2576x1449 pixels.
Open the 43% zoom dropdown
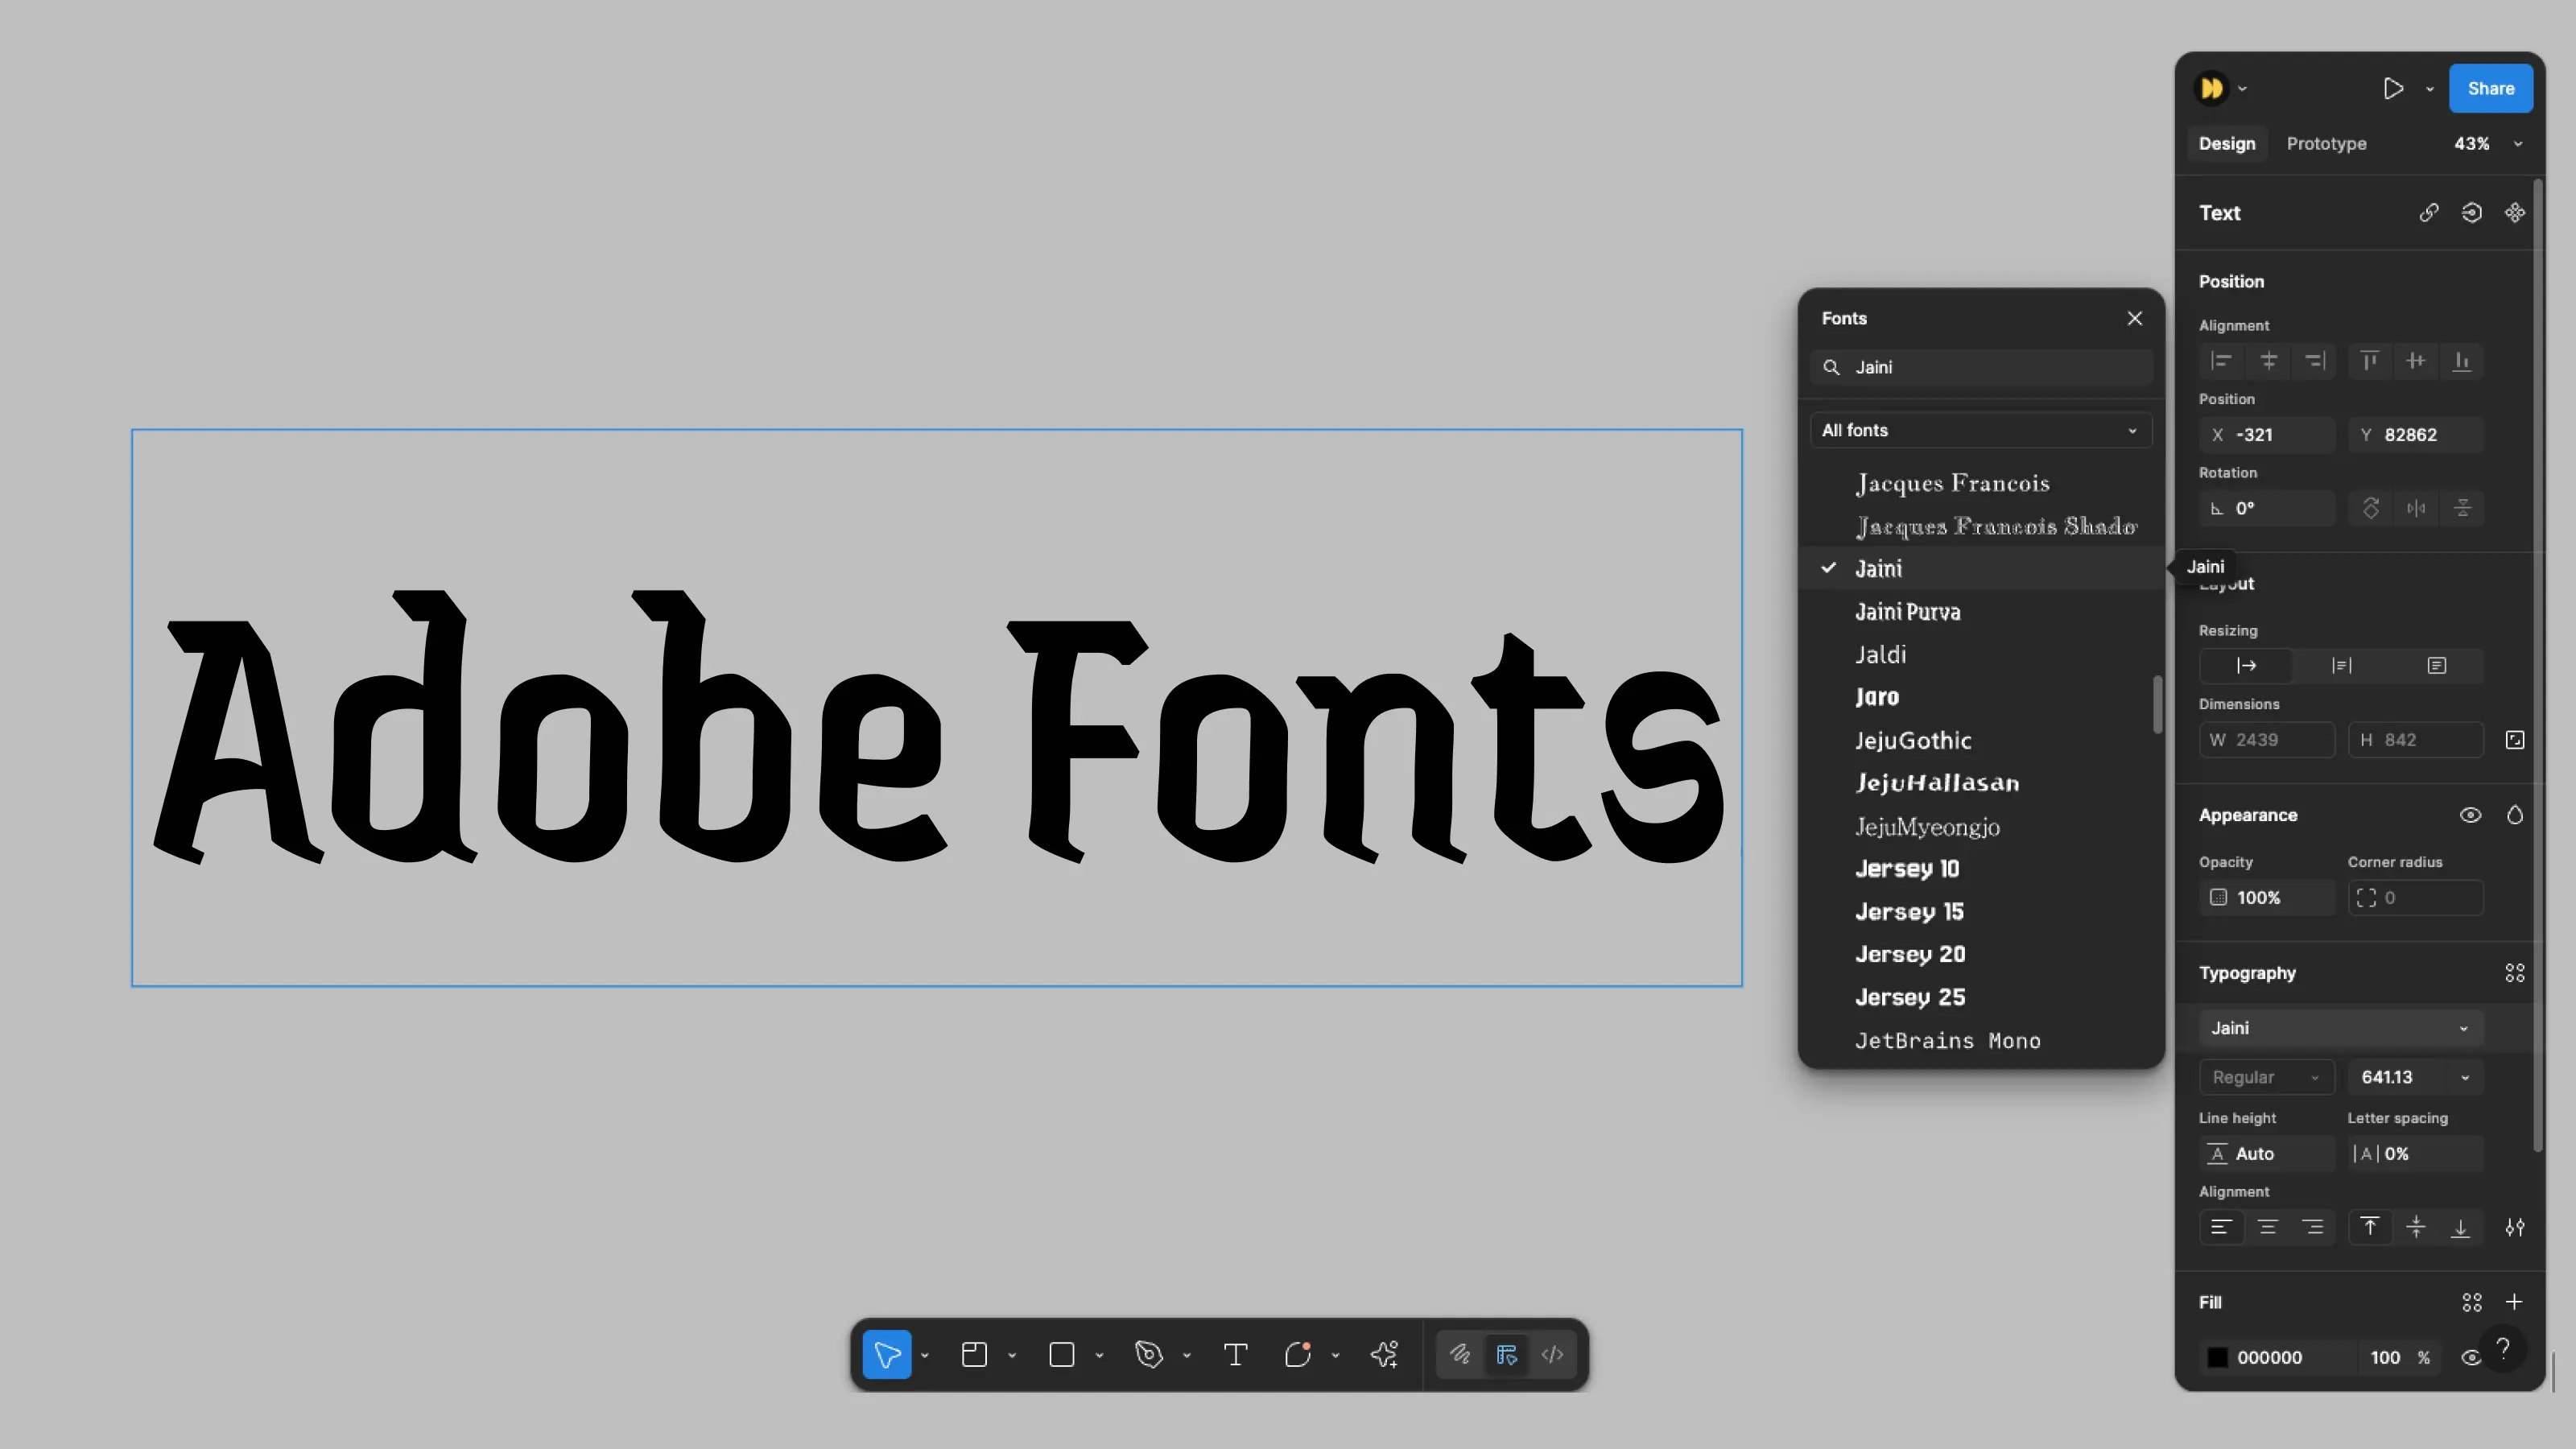point(2486,144)
